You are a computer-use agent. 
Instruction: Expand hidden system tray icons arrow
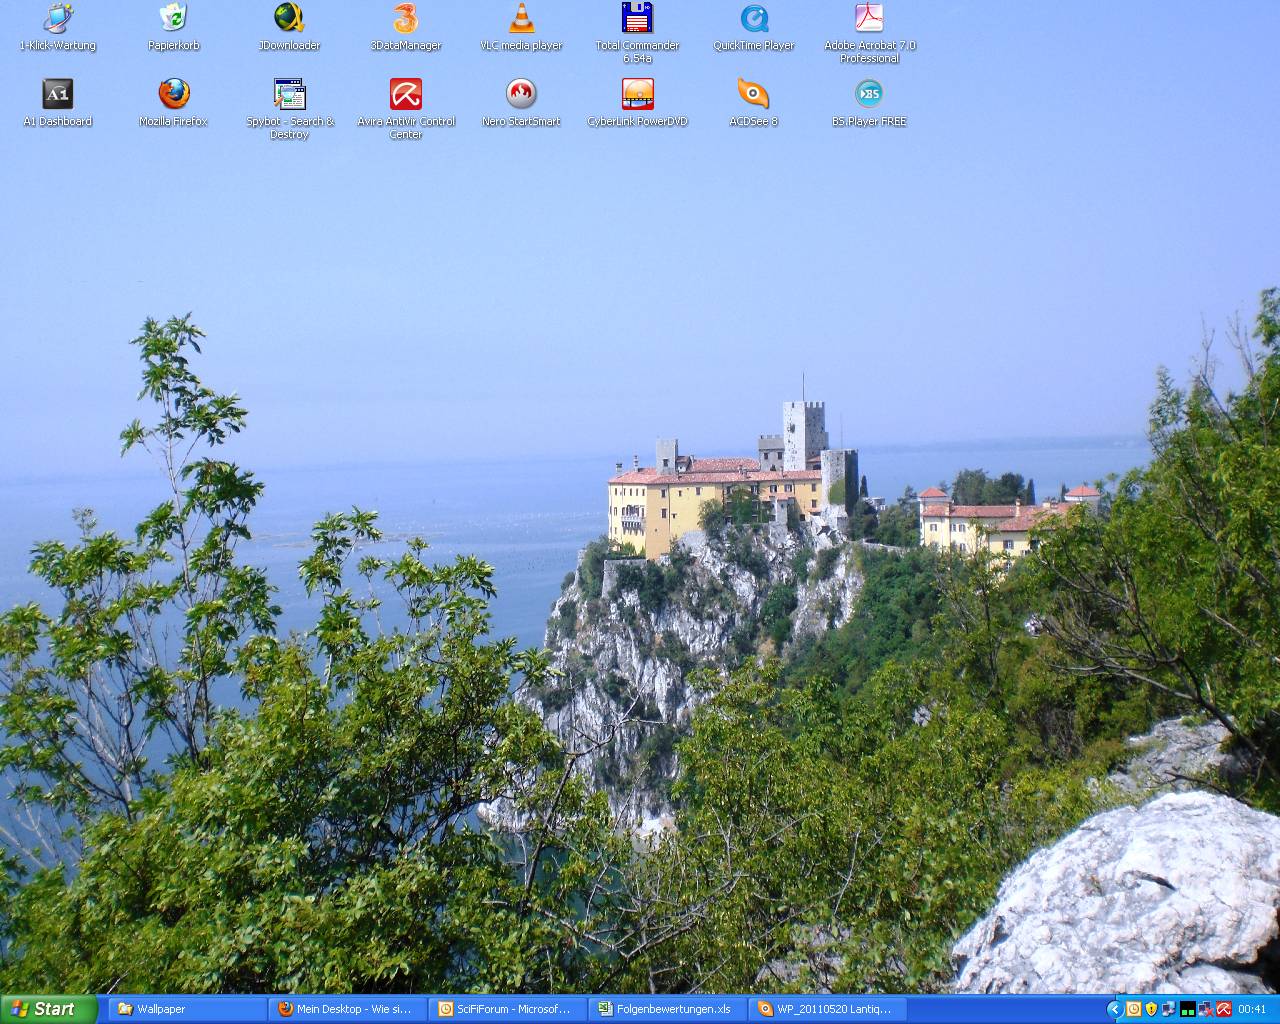[x=1114, y=1009]
